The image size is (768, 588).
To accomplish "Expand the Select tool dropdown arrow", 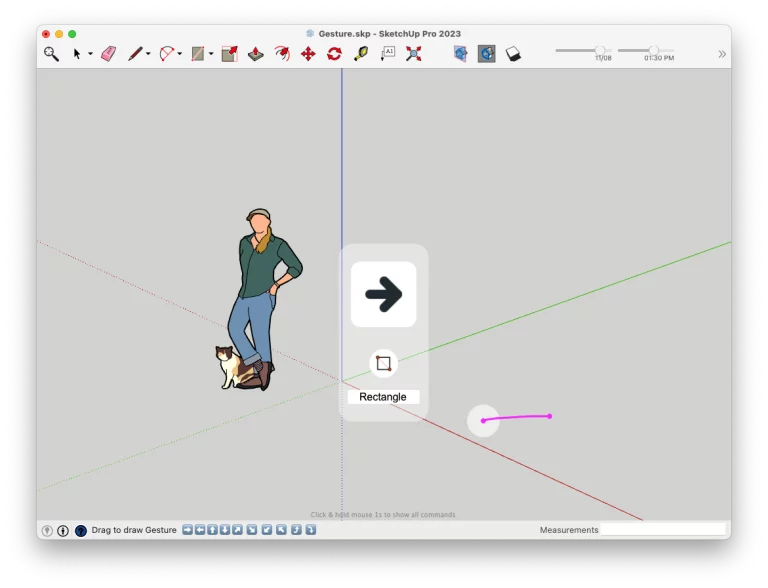I will 90,54.
